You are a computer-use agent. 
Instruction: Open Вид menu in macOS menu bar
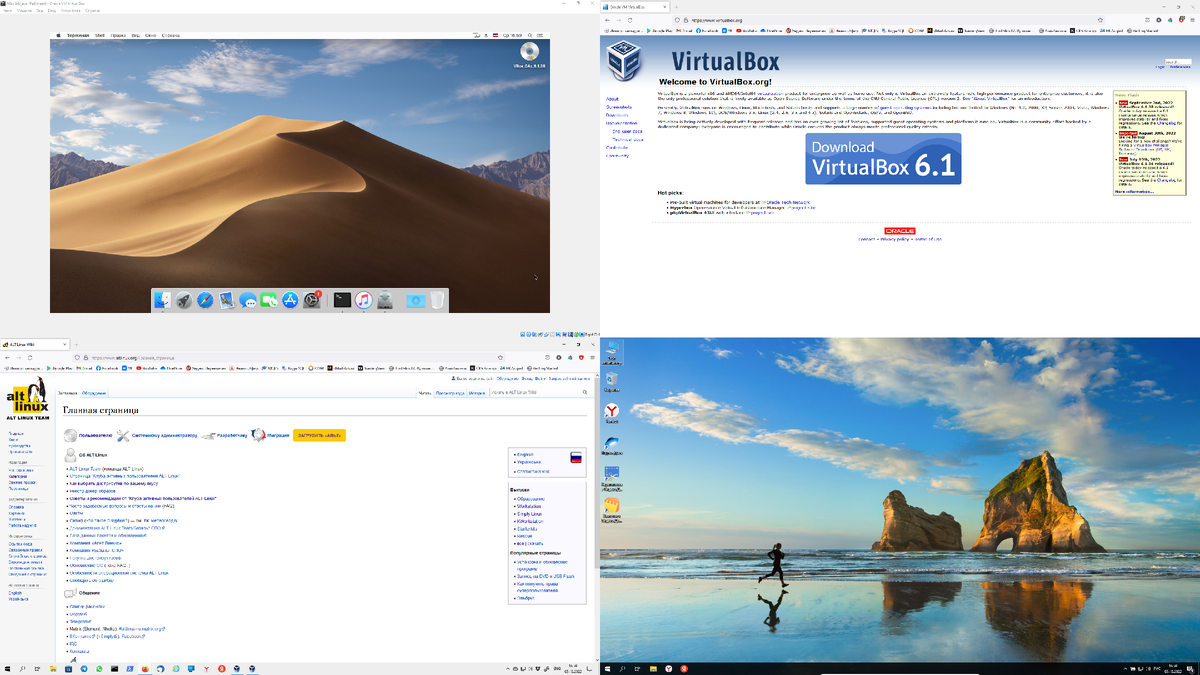tap(135, 35)
